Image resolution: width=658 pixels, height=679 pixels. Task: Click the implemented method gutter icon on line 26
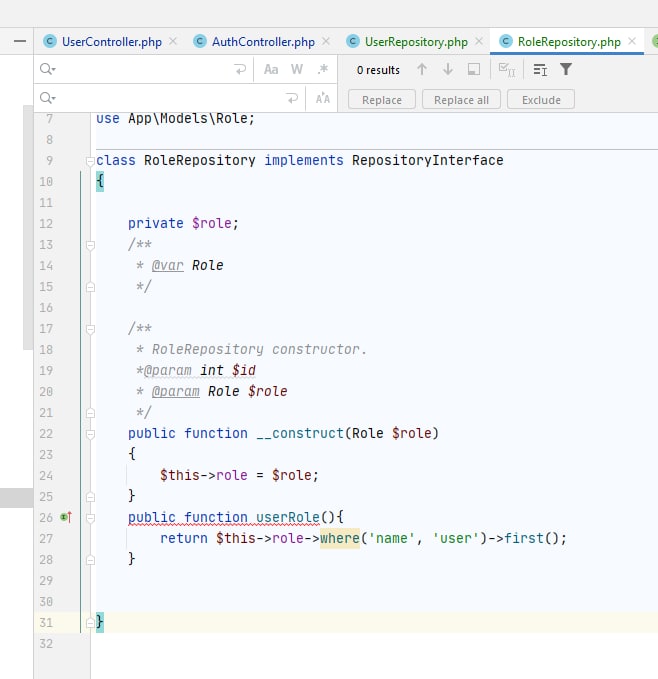point(66,517)
